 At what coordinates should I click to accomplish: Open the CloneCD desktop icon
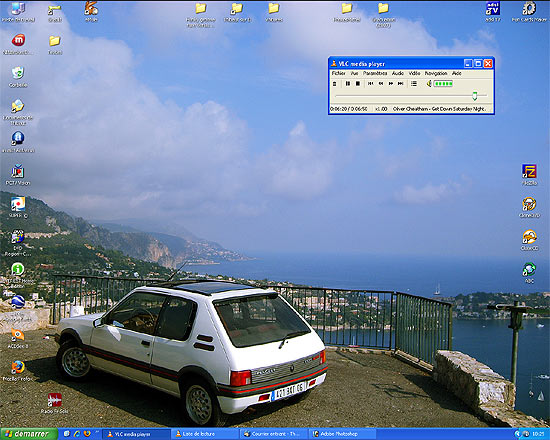click(529, 240)
